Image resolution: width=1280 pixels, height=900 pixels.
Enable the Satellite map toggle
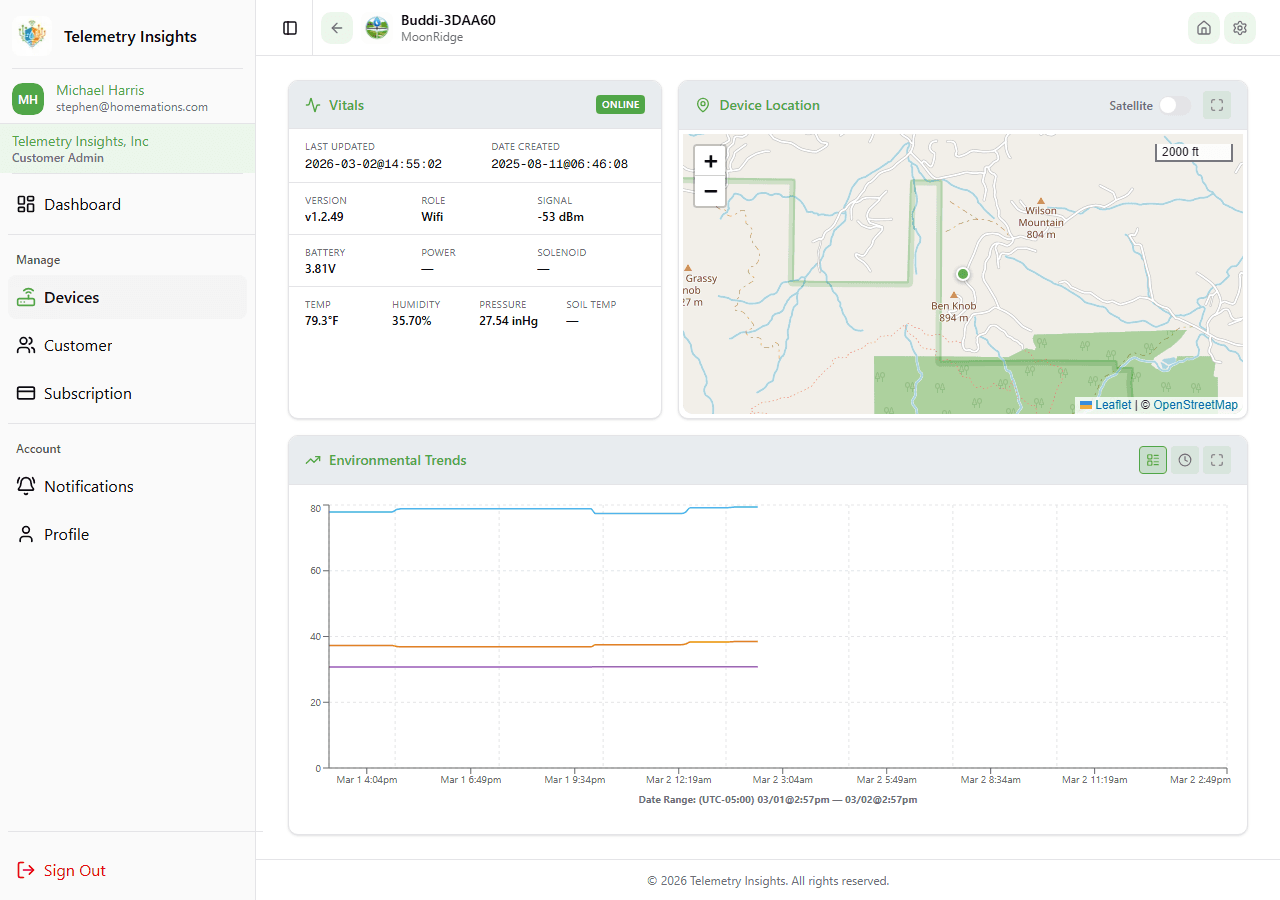(x=1175, y=106)
